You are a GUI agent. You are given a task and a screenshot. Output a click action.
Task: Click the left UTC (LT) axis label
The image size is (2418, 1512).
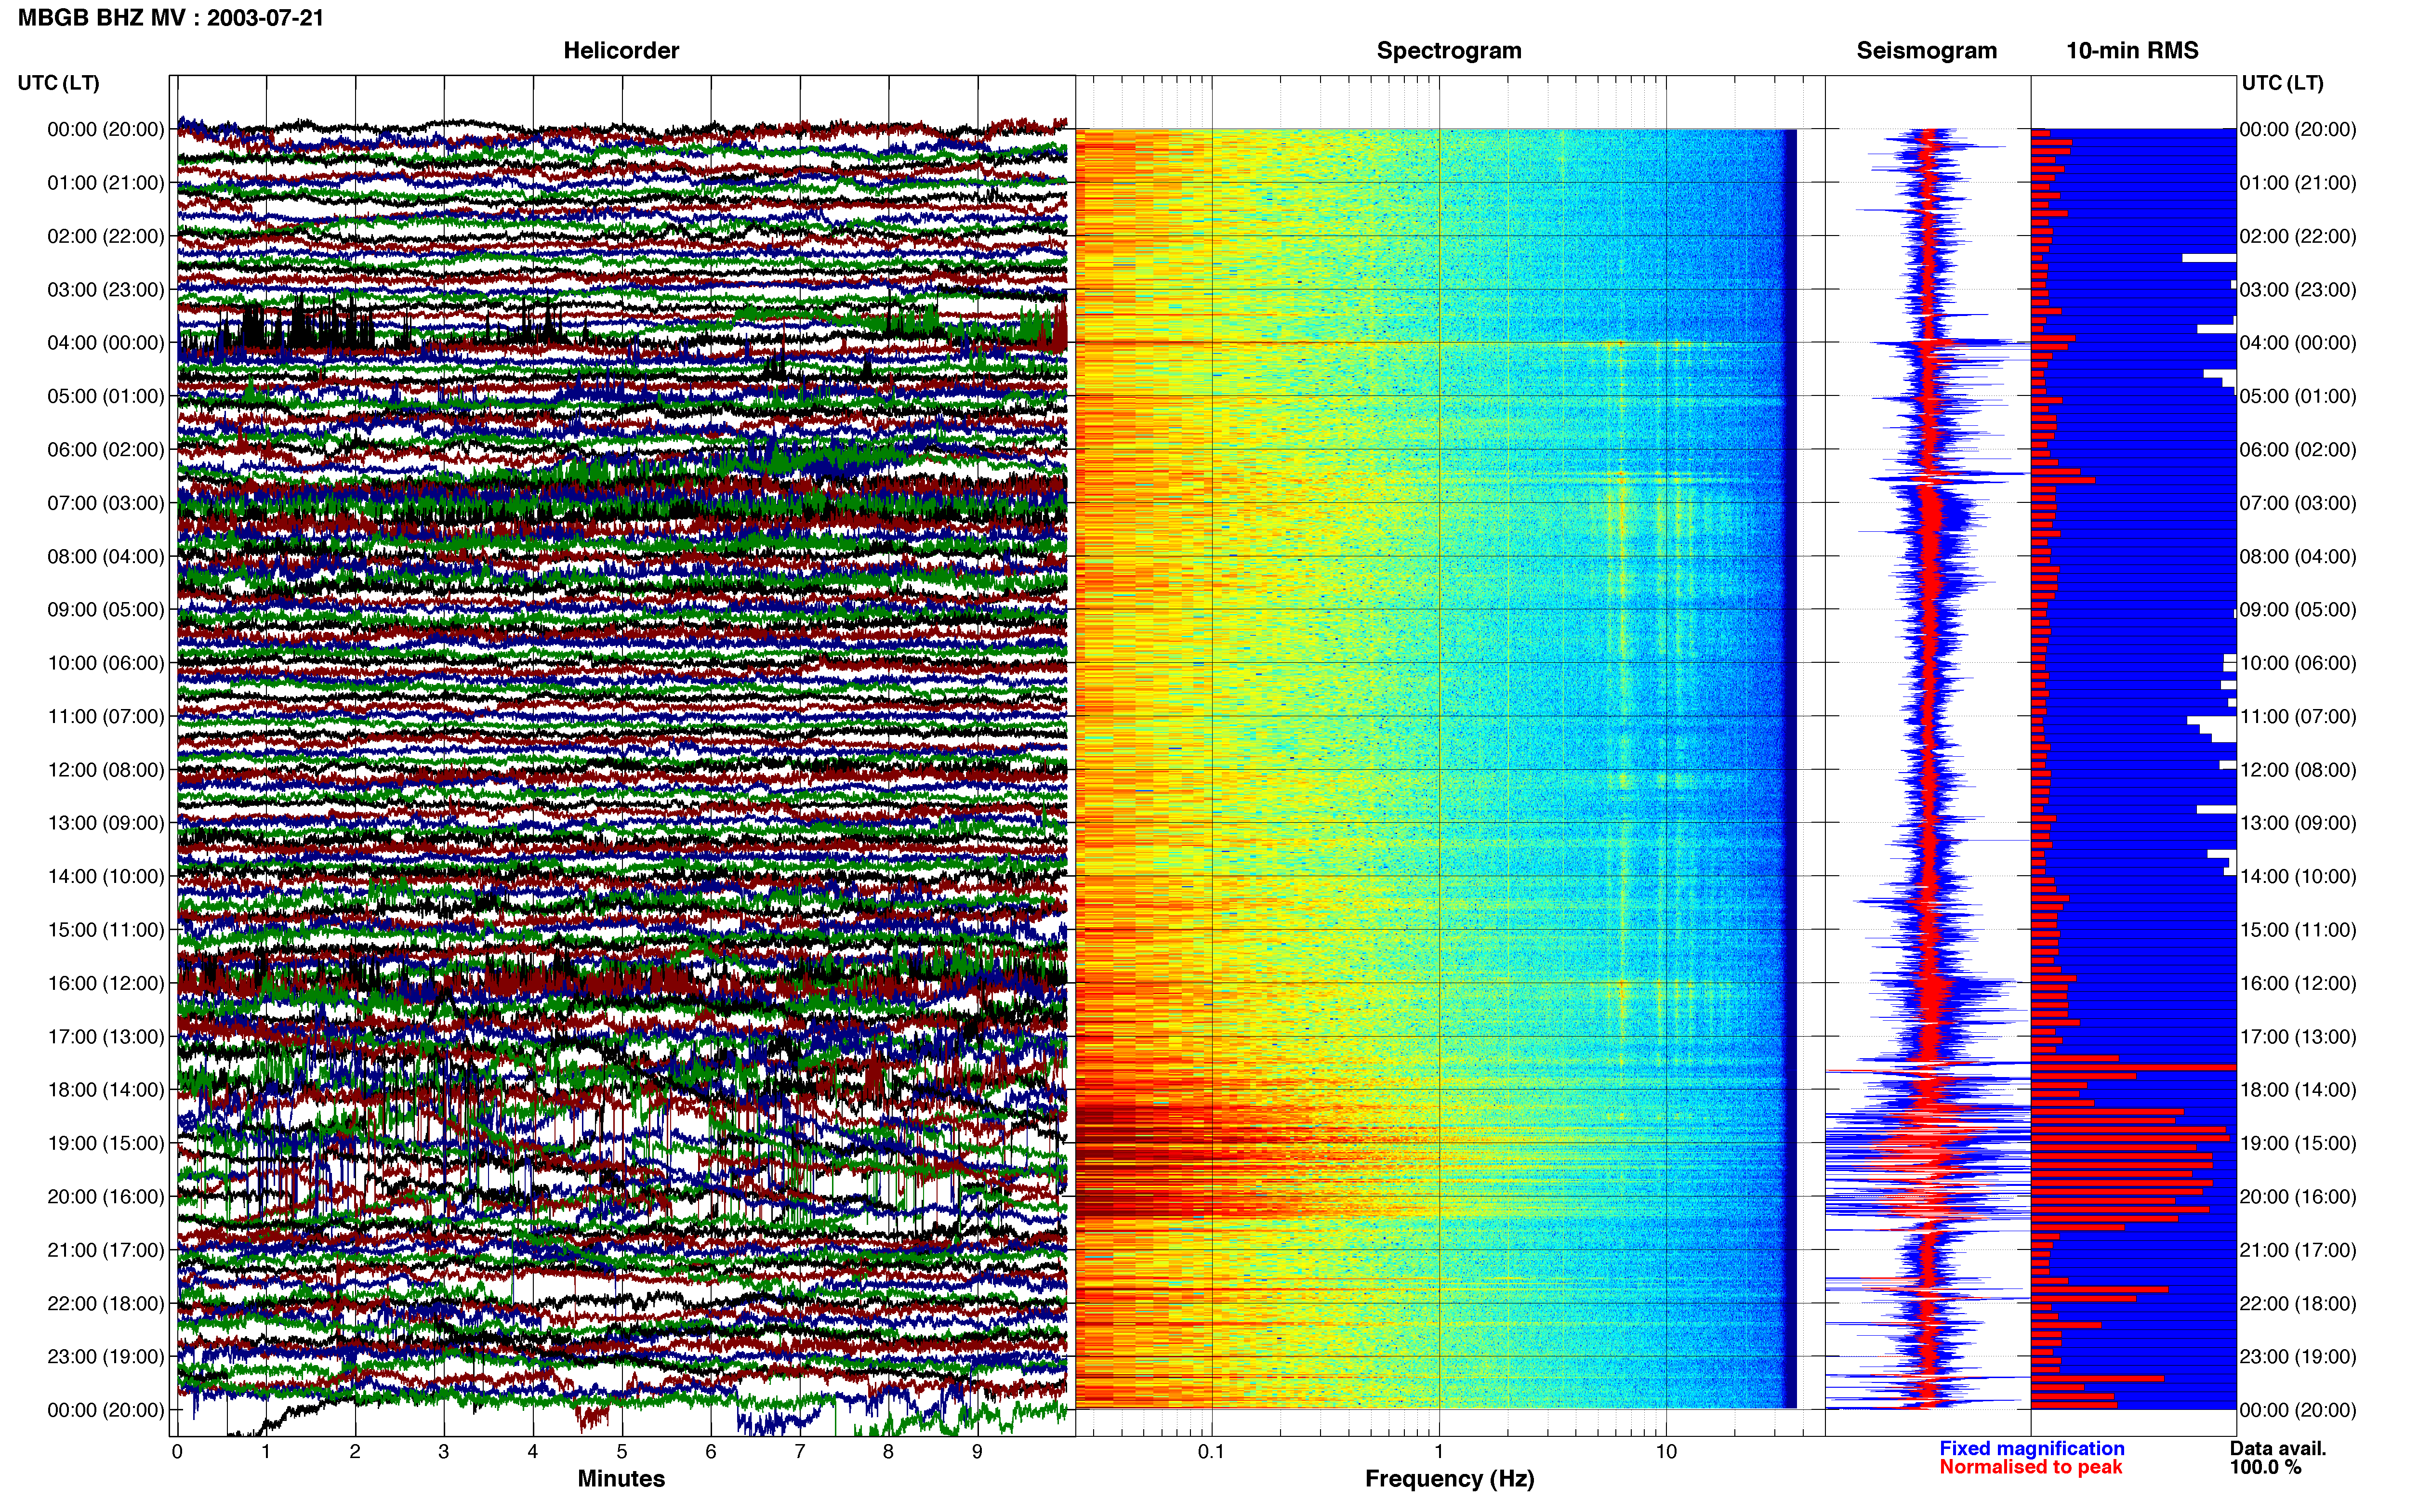(58, 83)
